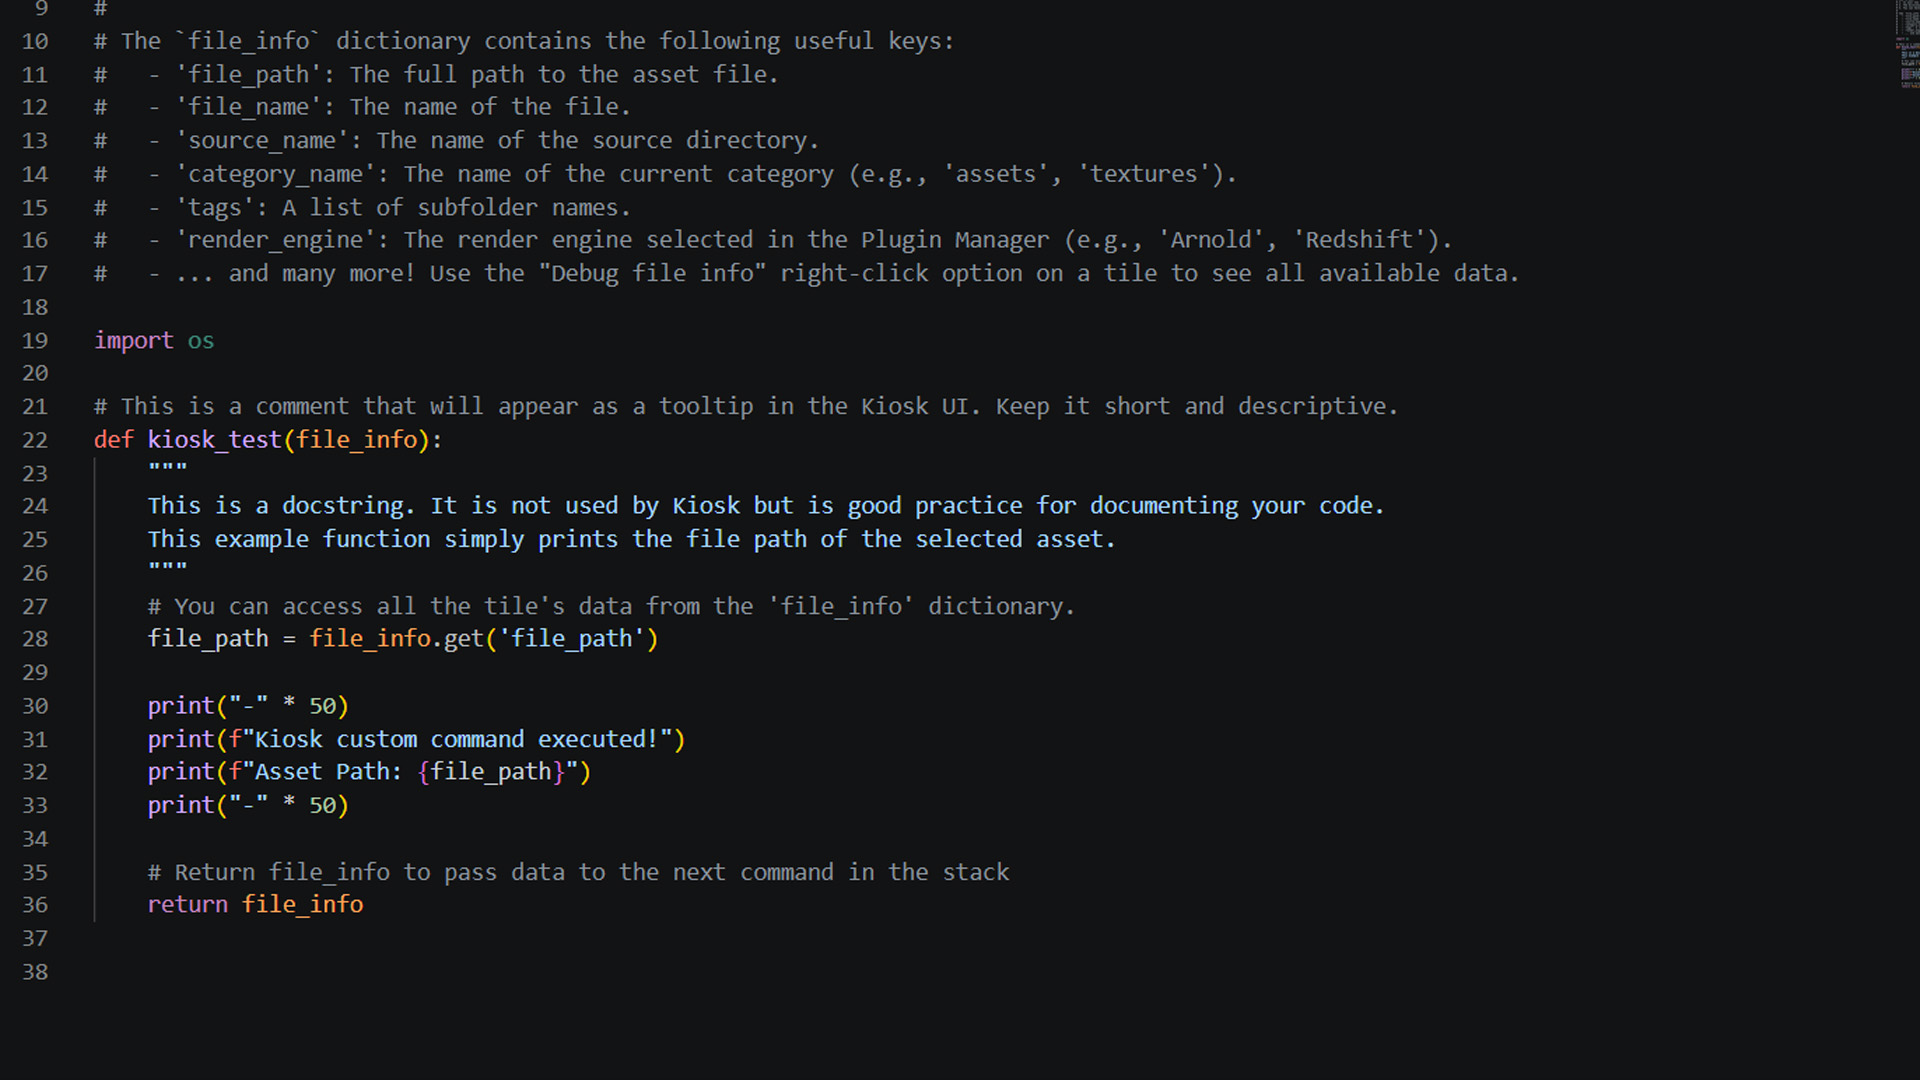
Task: Click line number 22 in the gutter
Action: point(35,440)
